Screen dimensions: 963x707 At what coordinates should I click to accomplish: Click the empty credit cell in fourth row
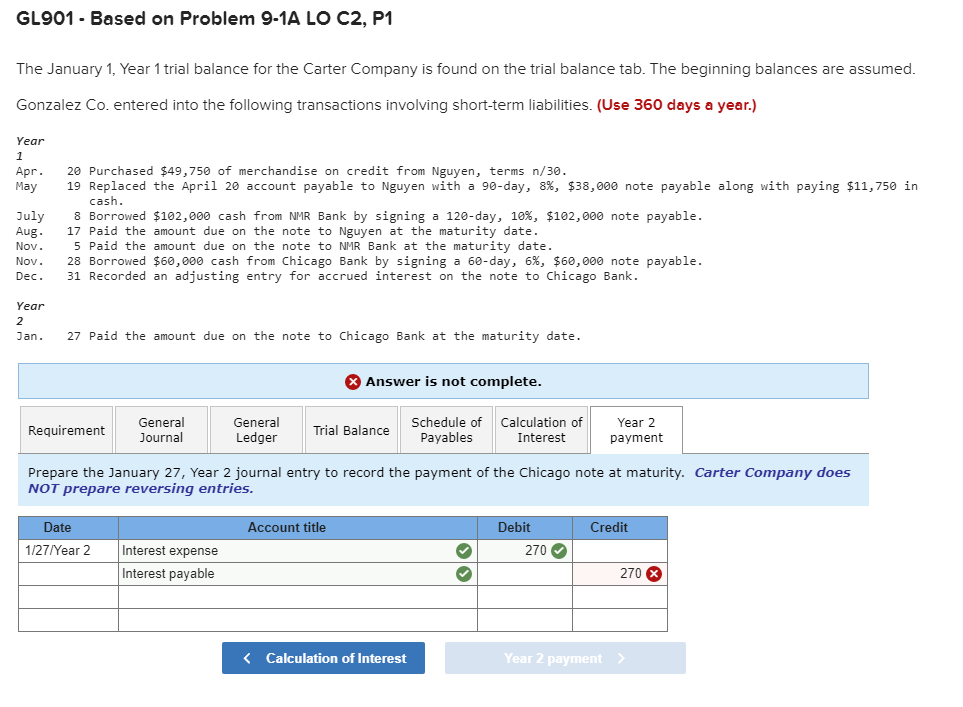coord(620,620)
